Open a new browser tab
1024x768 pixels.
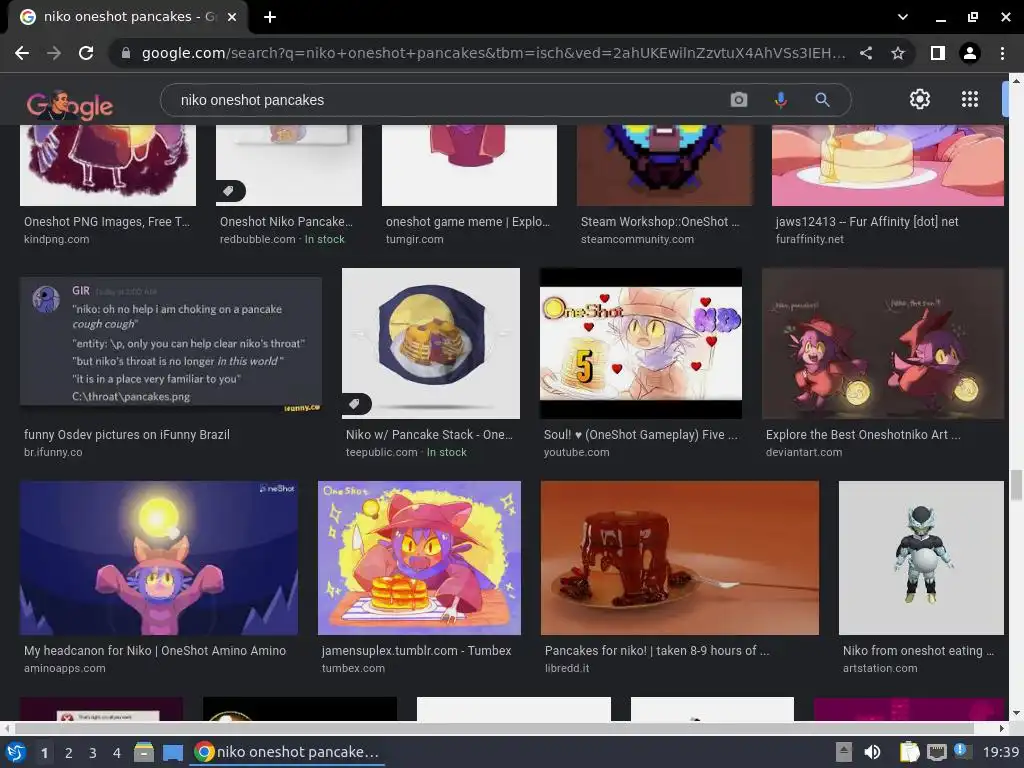[x=270, y=17]
